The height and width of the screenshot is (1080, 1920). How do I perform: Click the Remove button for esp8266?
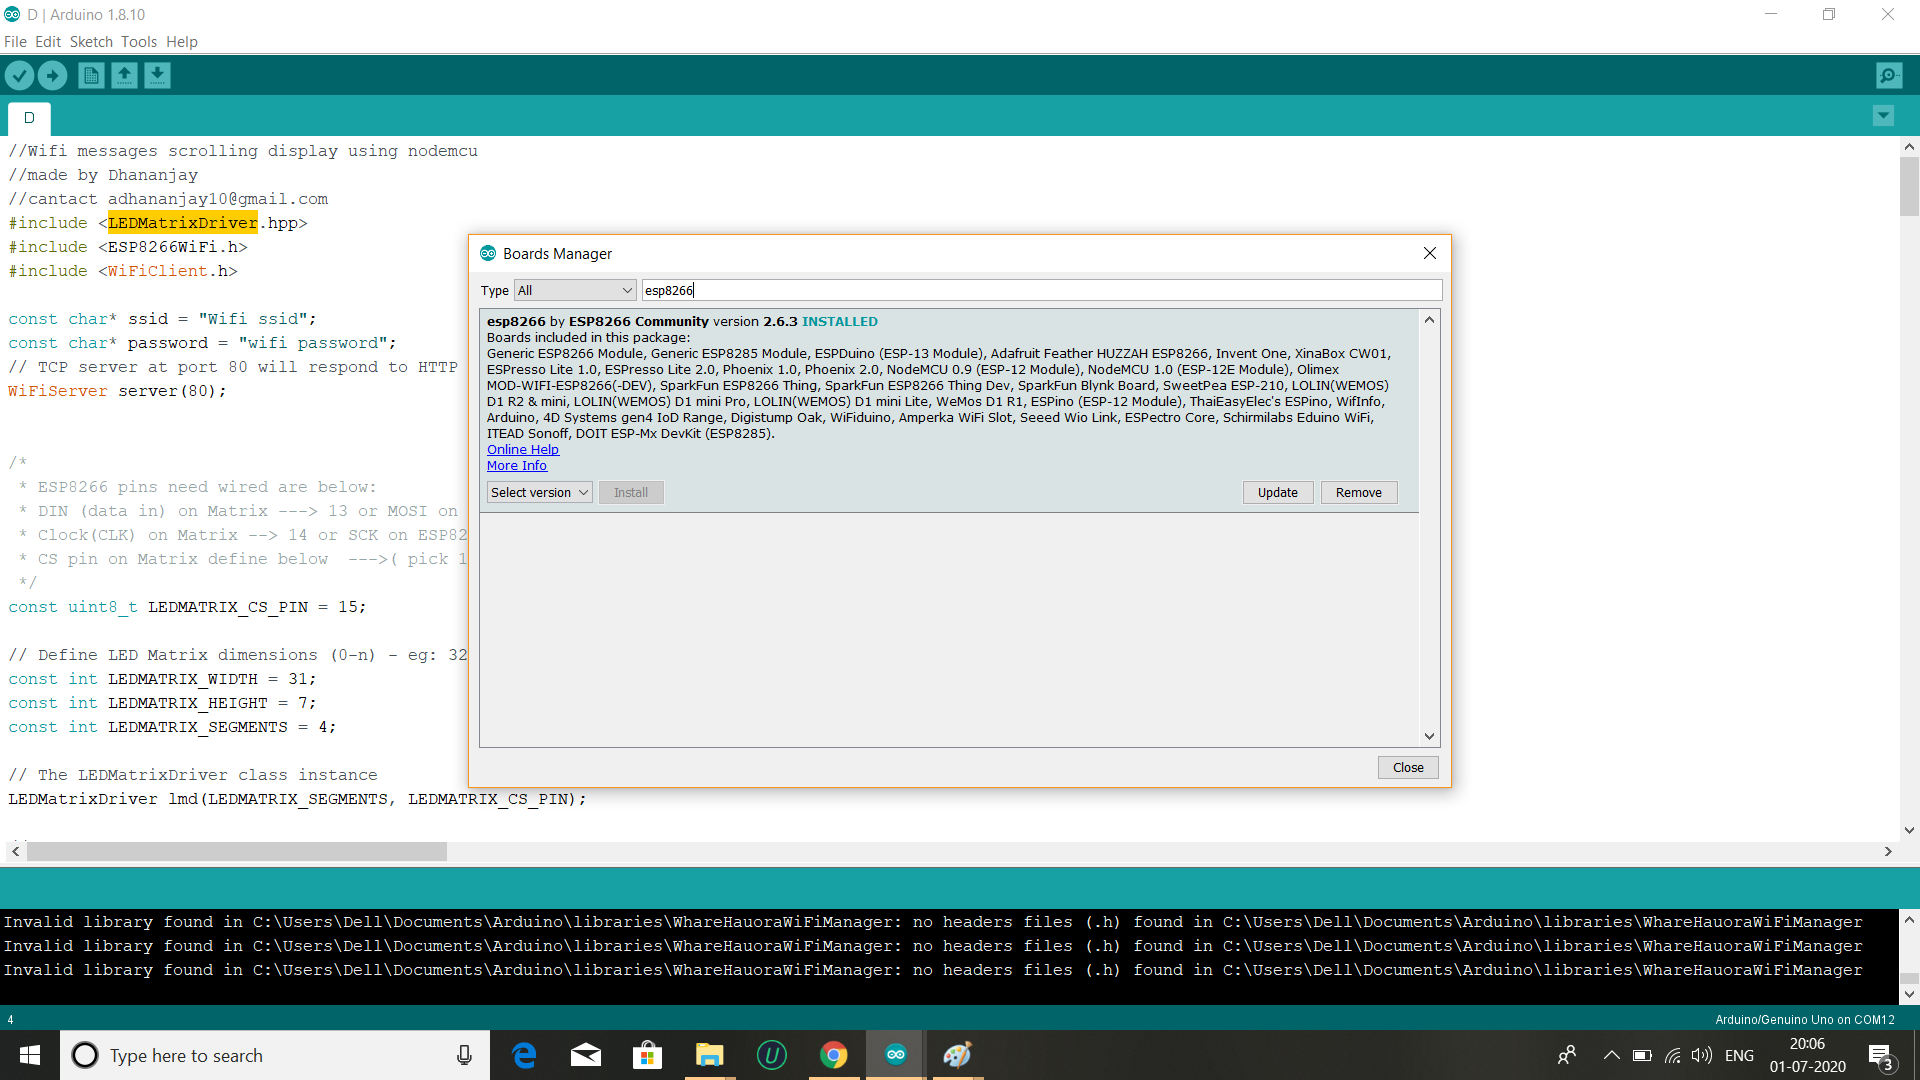[1358, 493]
